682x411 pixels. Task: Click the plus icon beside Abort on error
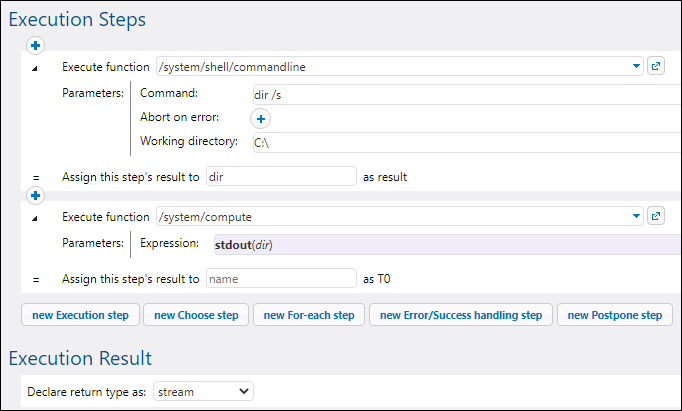pos(260,118)
